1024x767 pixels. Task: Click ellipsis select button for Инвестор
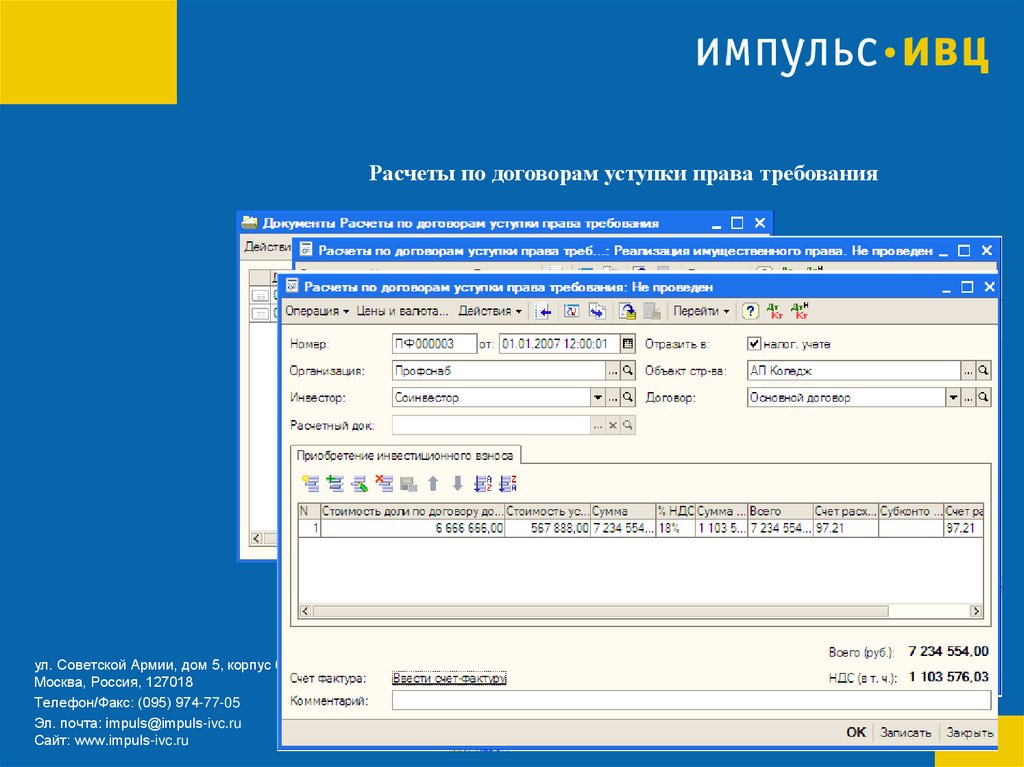pos(613,397)
